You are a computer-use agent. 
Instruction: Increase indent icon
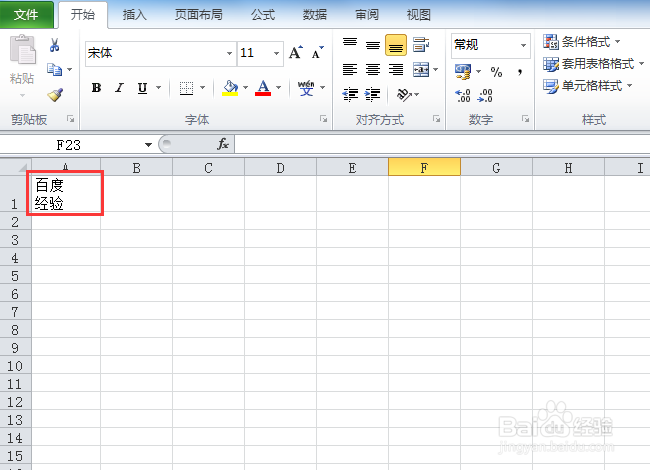point(372,94)
